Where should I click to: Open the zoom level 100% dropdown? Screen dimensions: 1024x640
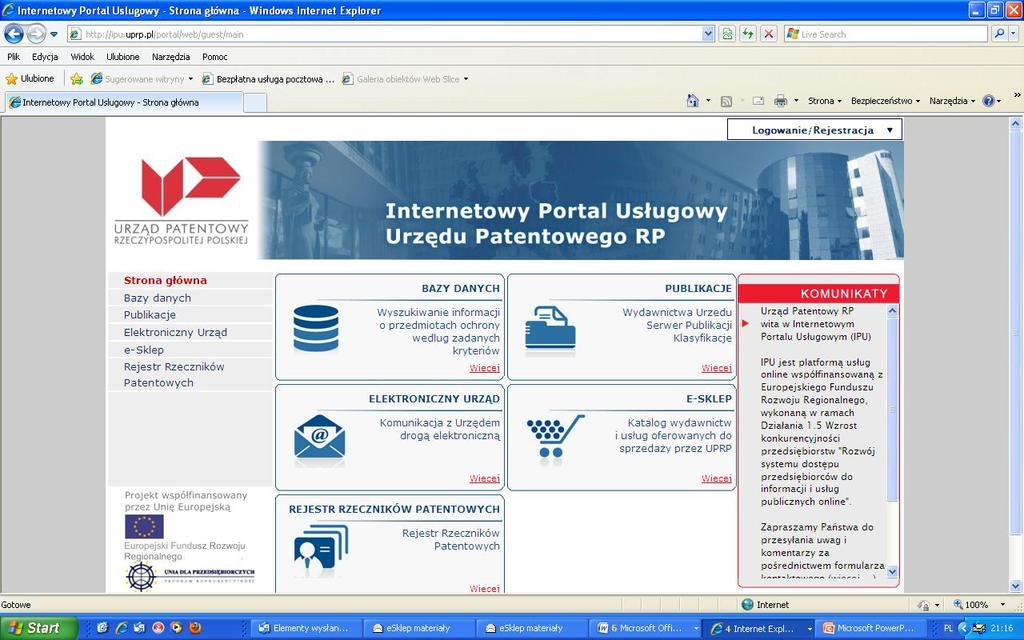[x=1002, y=605]
